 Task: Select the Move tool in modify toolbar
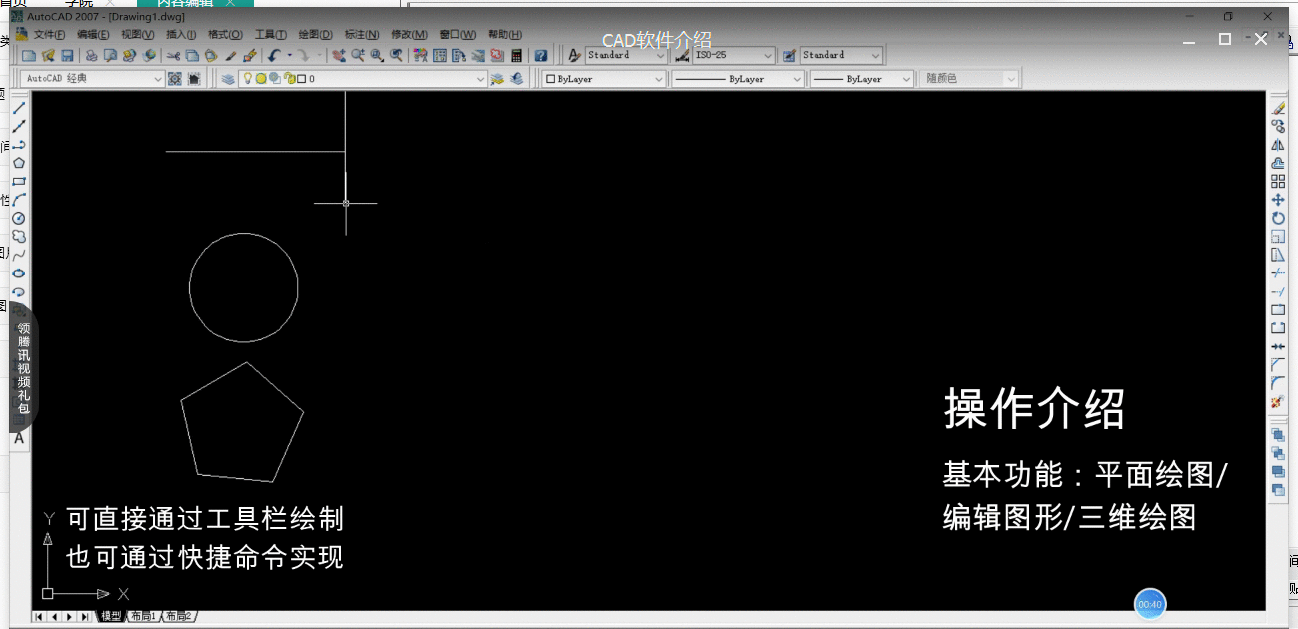point(1278,200)
